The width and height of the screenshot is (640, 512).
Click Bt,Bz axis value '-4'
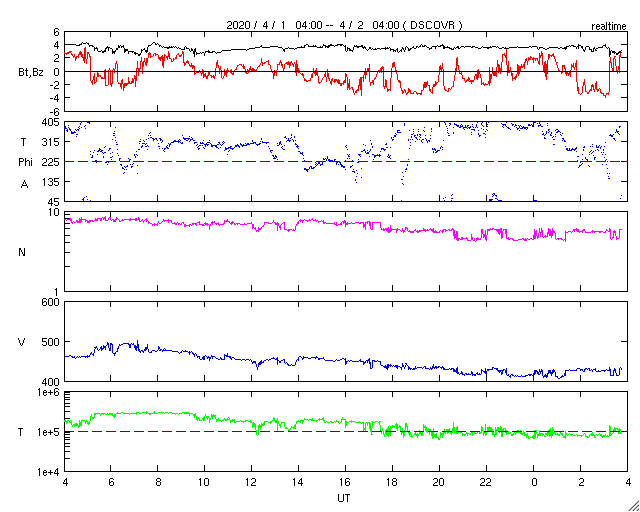click(x=54, y=98)
